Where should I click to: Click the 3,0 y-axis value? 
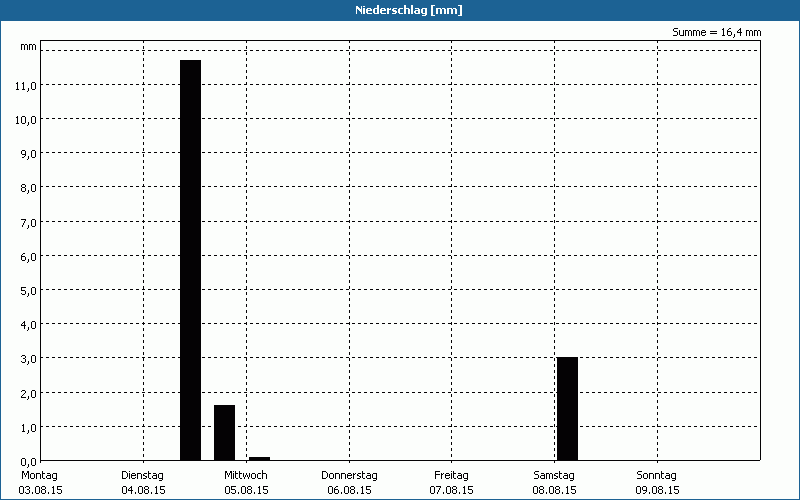(x=29, y=359)
